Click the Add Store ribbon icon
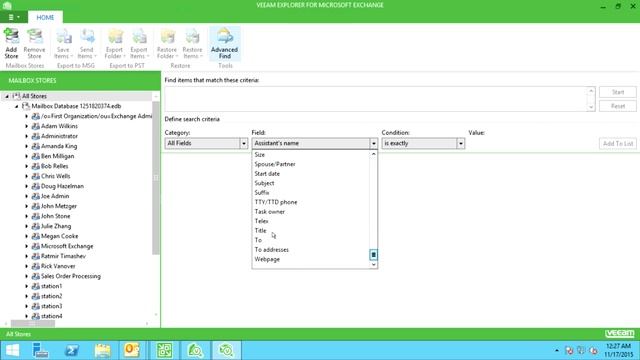 [x=11, y=43]
